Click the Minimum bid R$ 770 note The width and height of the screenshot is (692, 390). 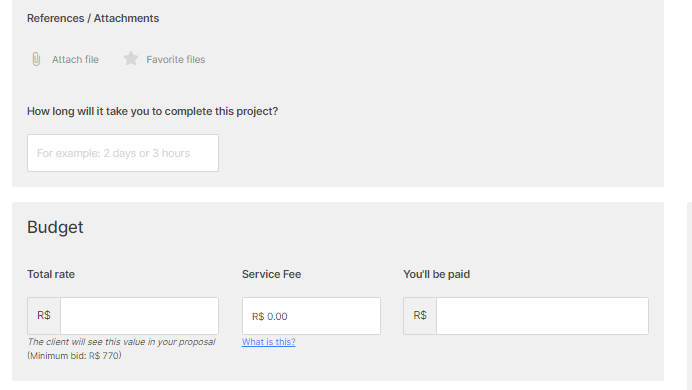tap(74, 356)
